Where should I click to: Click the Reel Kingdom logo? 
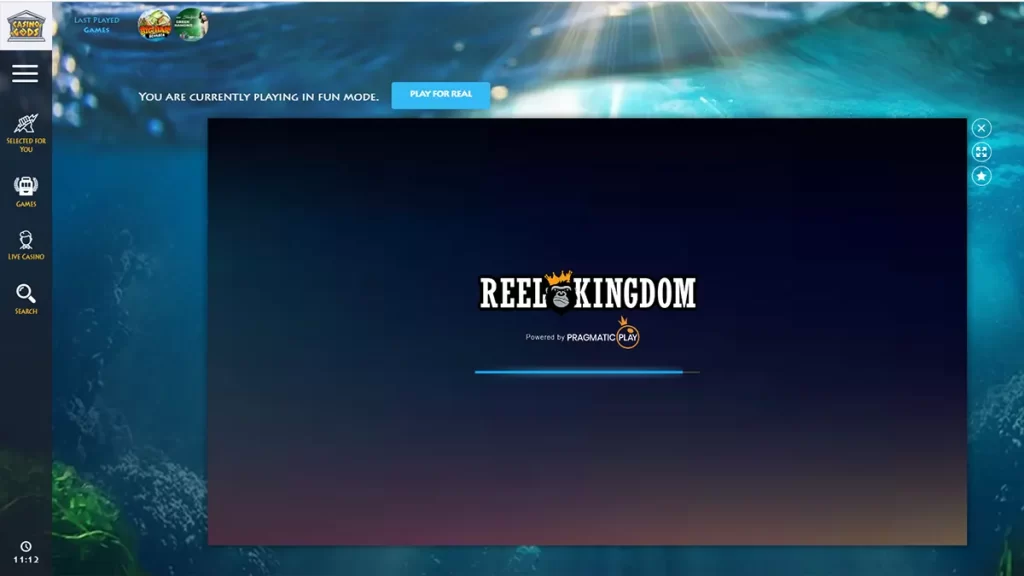(x=588, y=291)
